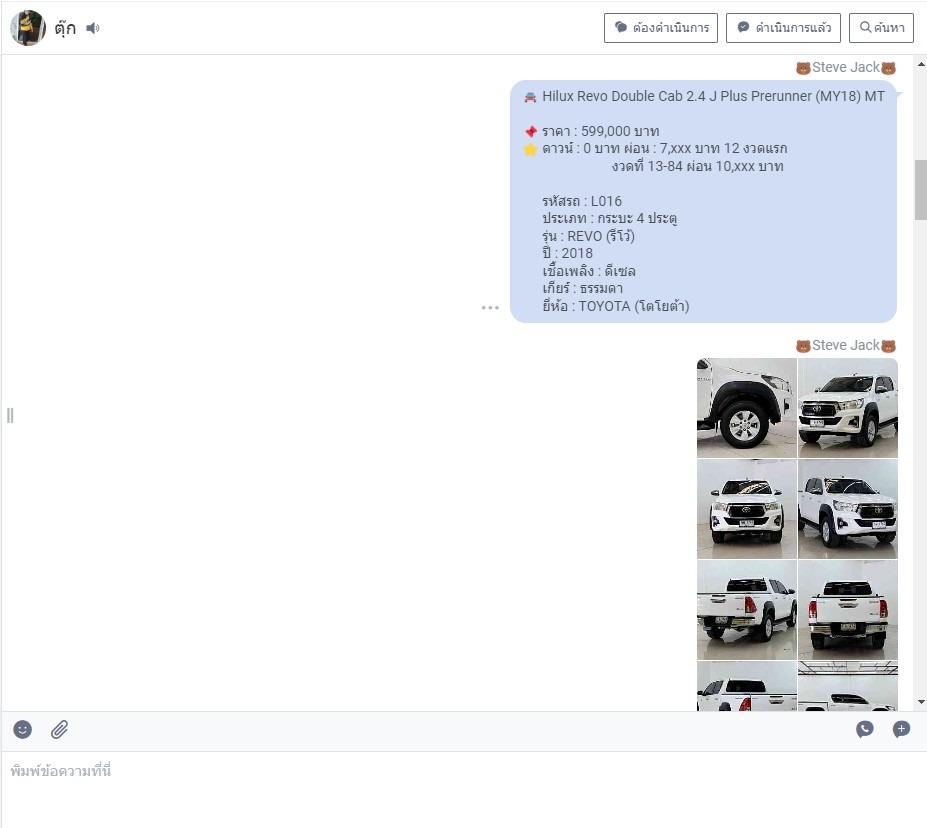Click the left panel resize handle

pyautogui.click(x=10, y=415)
